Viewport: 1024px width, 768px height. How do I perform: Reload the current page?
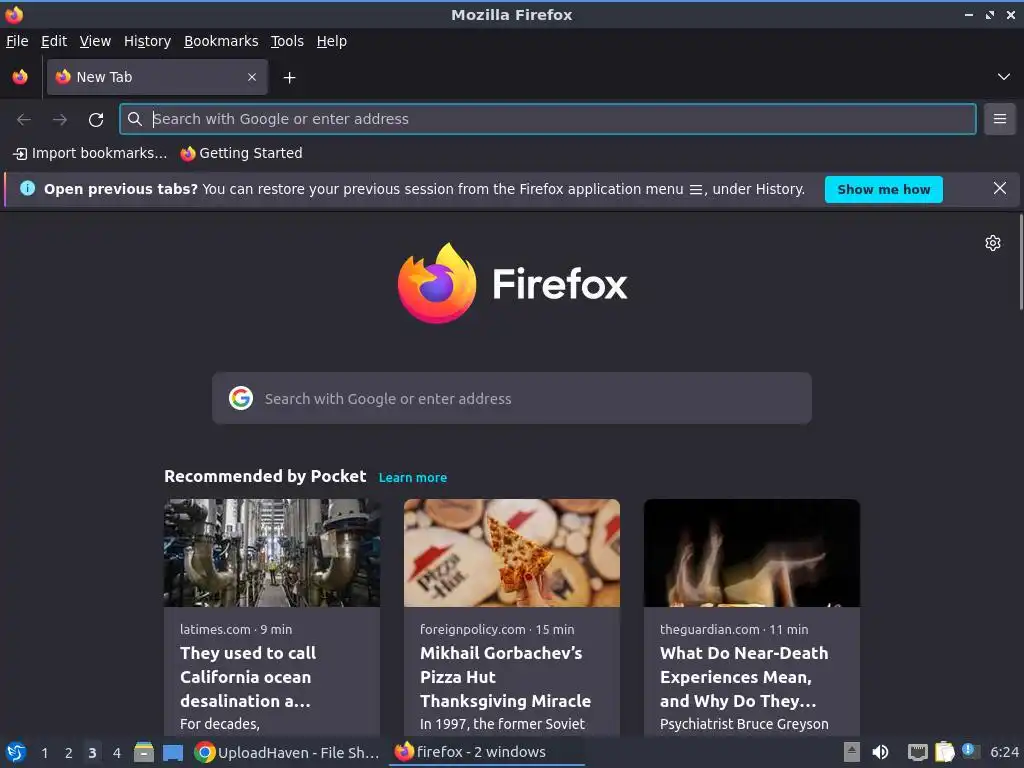click(x=96, y=119)
